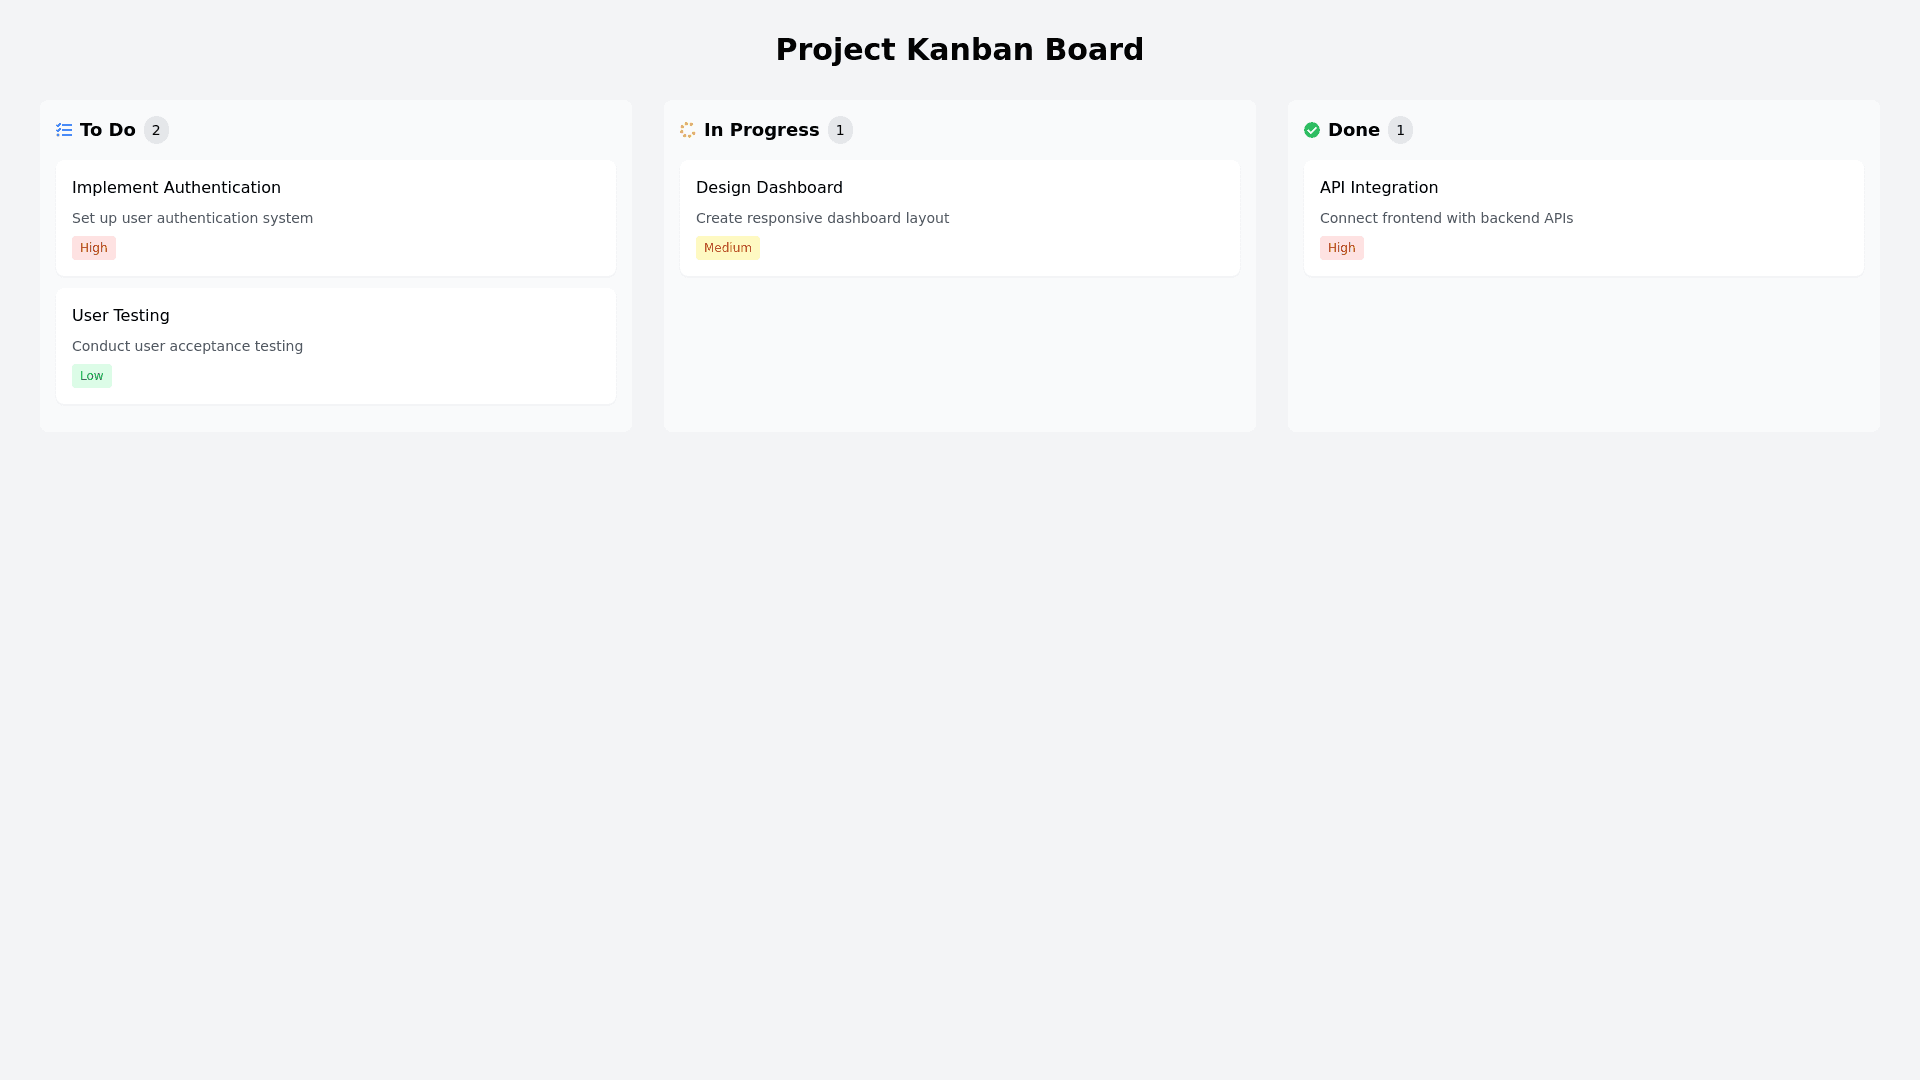The height and width of the screenshot is (1080, 1920).
Task: Click the Medium priority tag
Action: (x=728, y=248)
